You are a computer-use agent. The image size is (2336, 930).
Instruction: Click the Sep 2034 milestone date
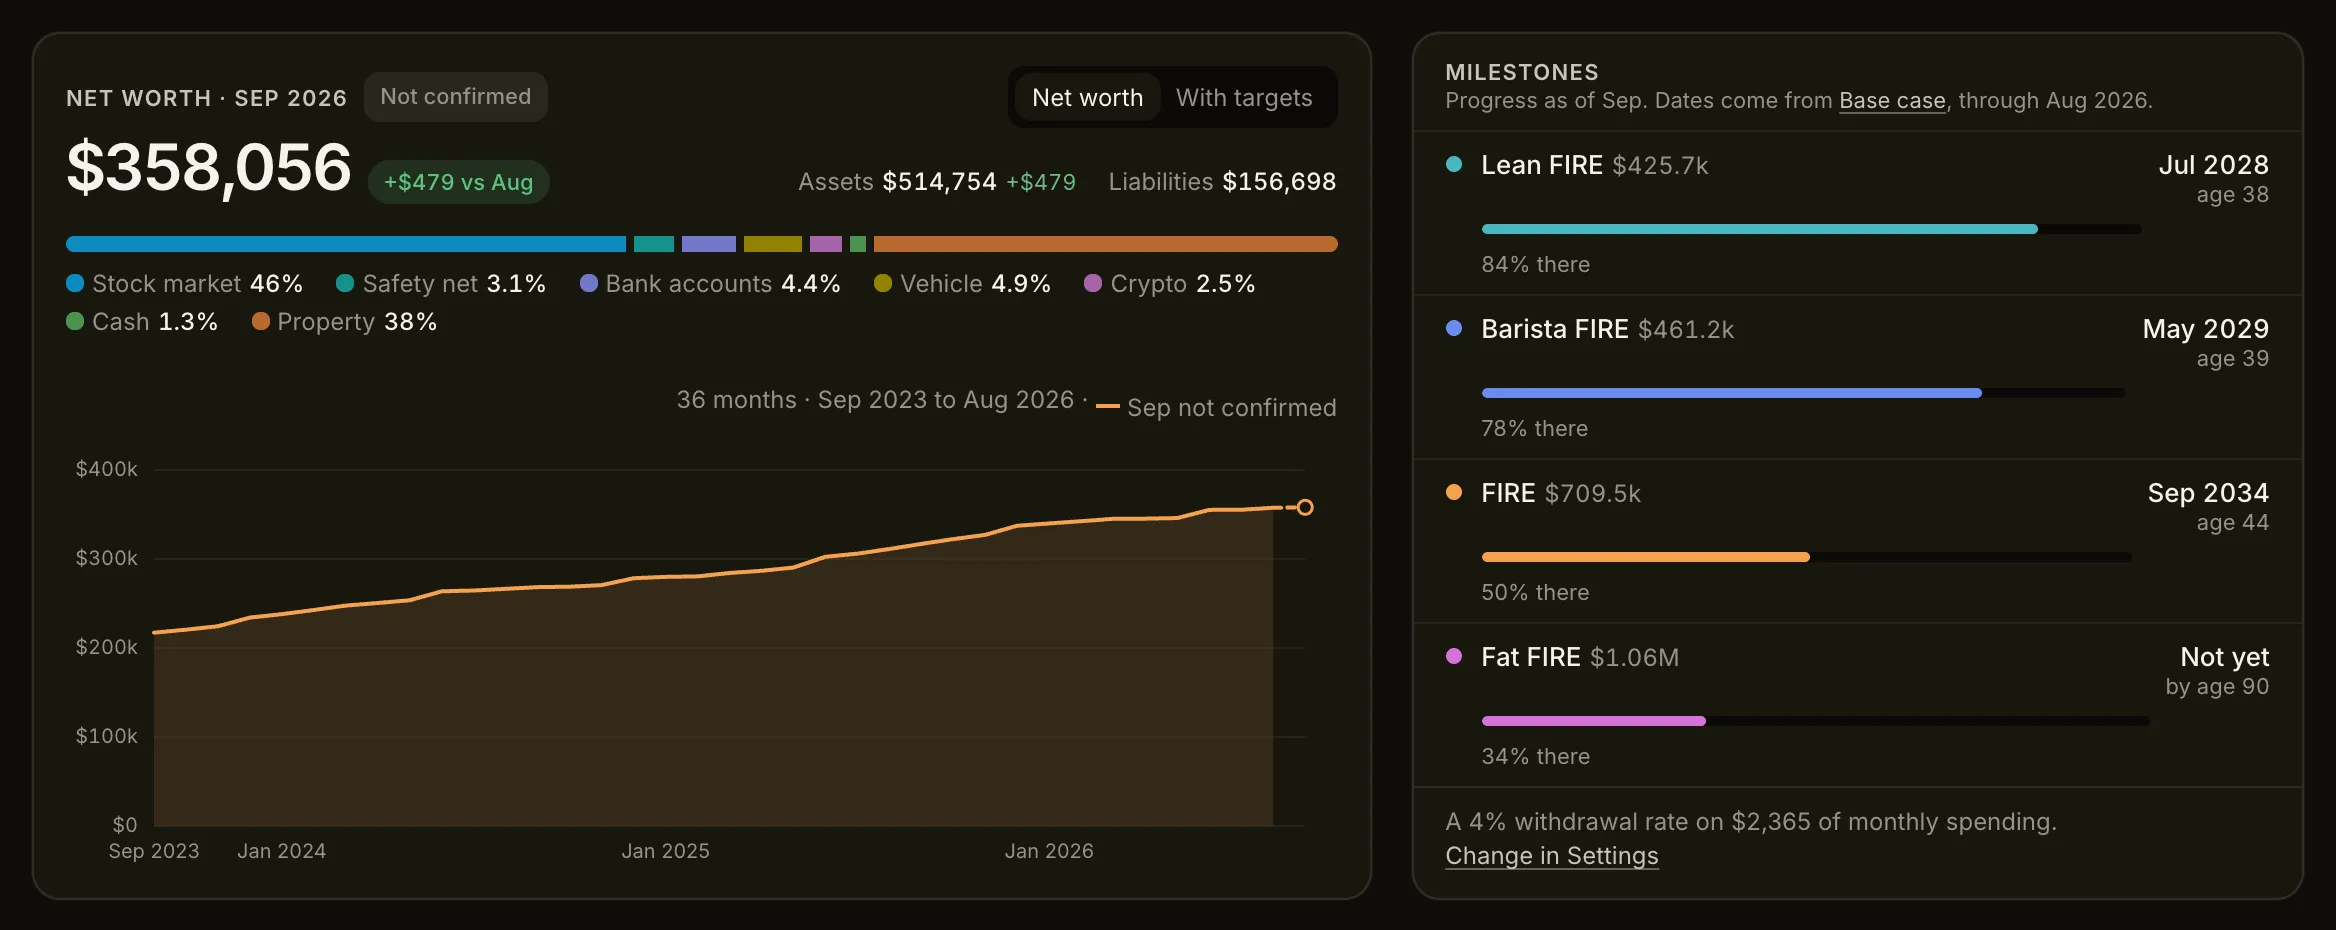pos(2208,493)
